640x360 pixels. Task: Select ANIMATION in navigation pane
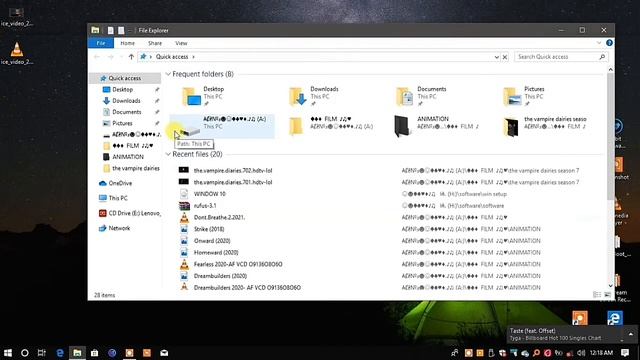point(128,157)
